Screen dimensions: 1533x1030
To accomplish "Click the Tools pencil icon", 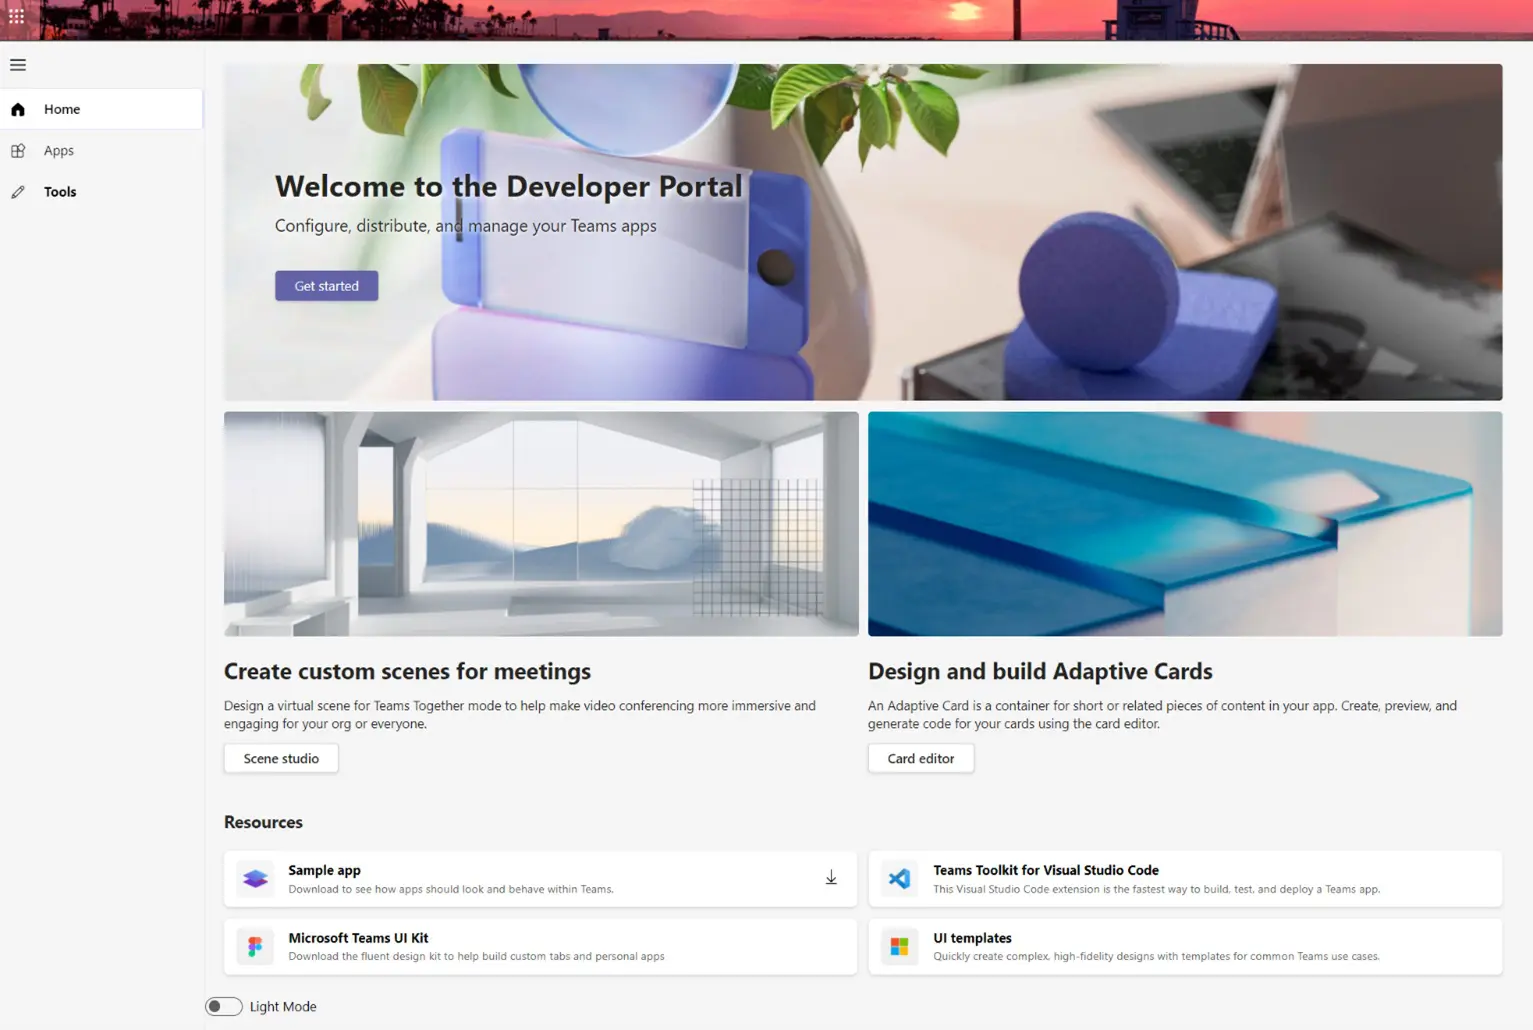I will pyautogui.click(x=18, y=191).
